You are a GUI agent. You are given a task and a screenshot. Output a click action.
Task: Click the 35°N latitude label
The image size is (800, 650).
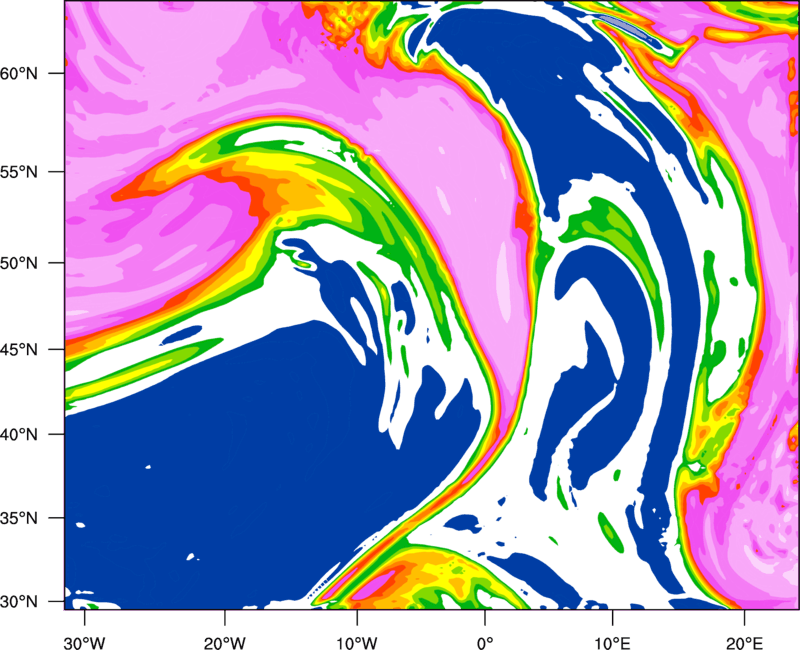click(x=19, y=518)
